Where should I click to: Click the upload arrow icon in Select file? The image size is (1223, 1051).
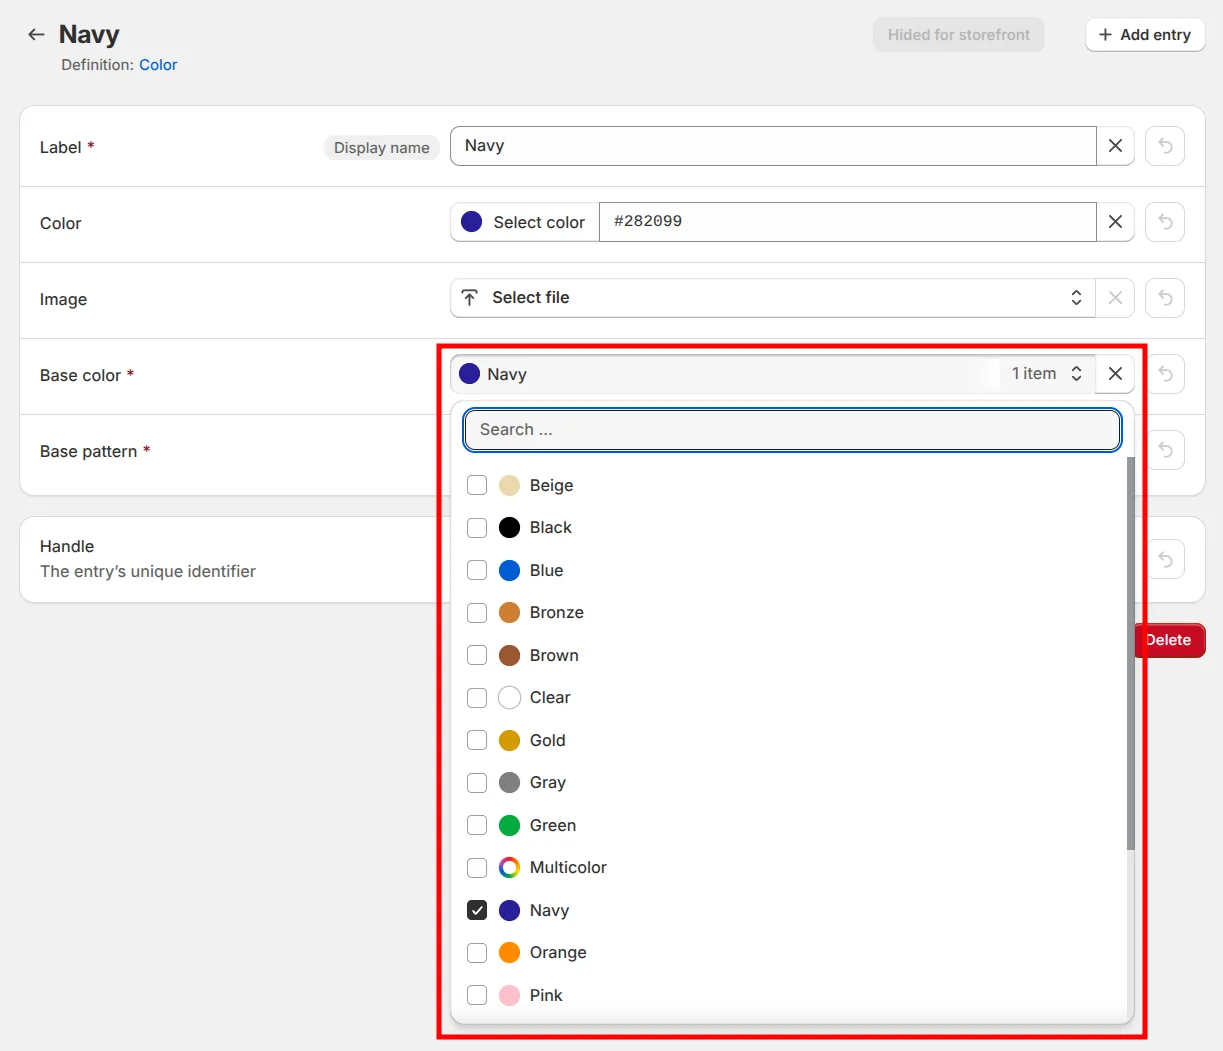click(x=470, y=298)
